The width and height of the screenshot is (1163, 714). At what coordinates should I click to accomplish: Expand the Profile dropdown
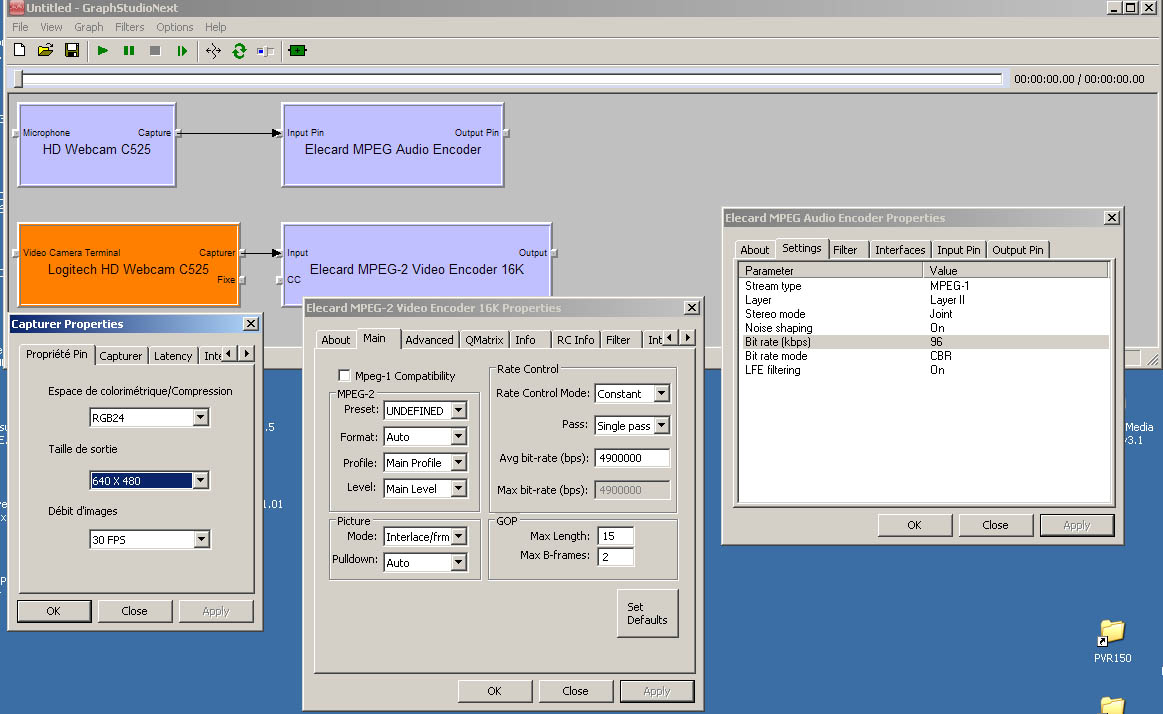pos(459,463)
